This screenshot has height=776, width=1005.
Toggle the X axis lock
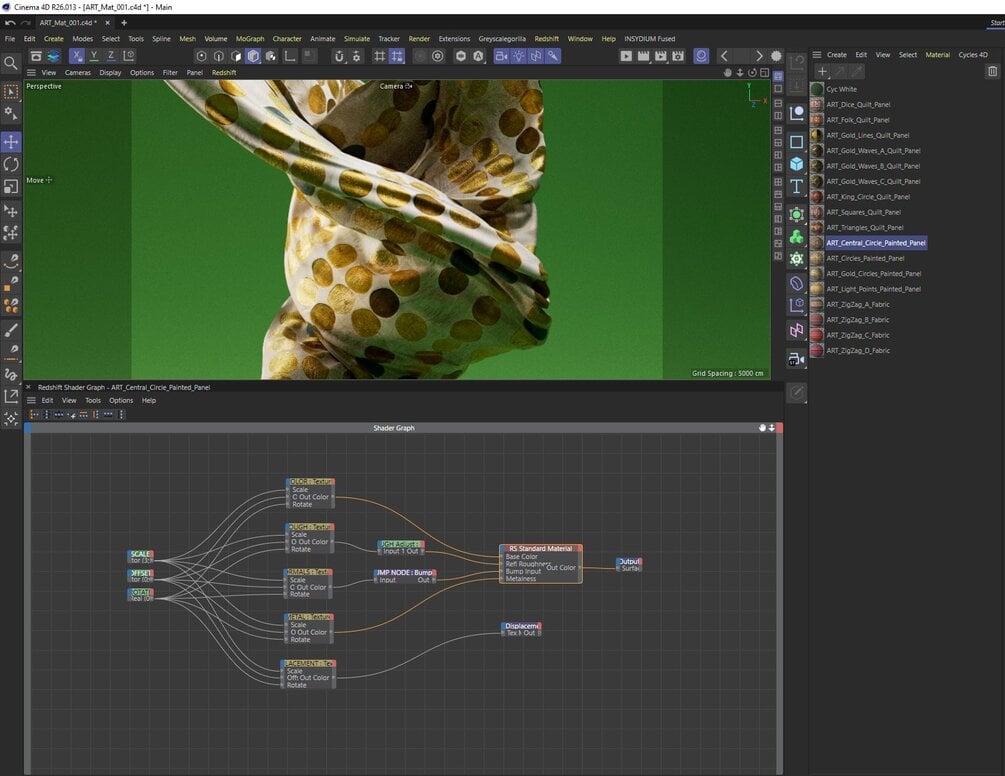77,56
